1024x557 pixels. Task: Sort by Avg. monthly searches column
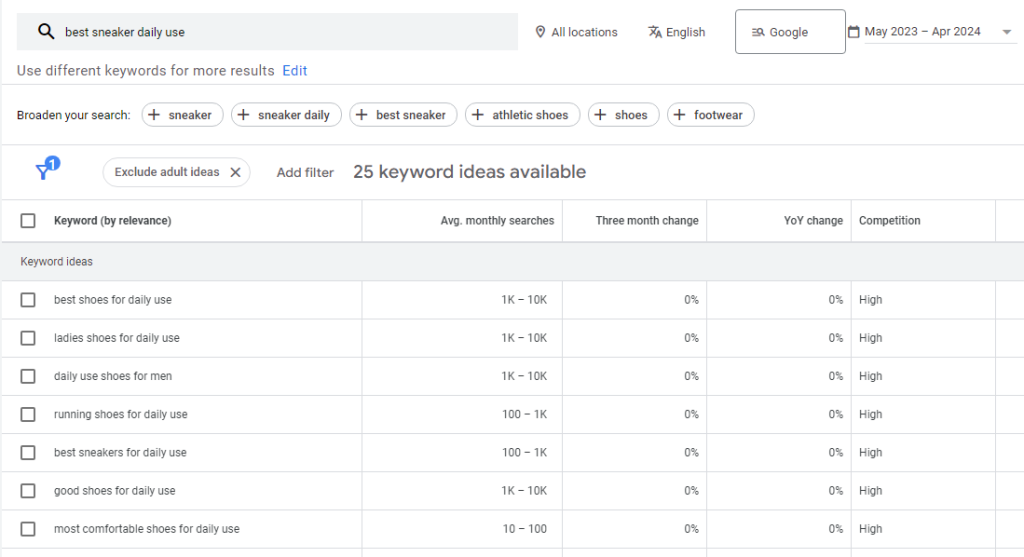pos(497,221)
